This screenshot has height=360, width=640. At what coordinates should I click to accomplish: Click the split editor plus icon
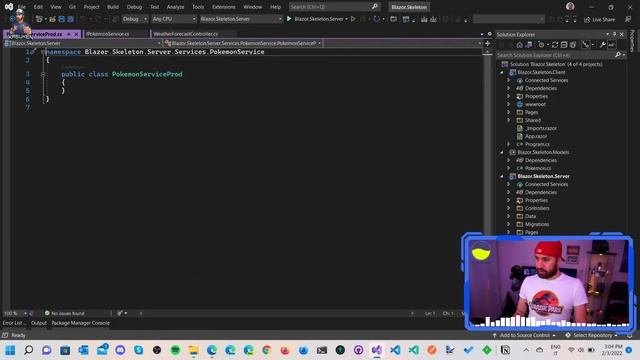[487, 43]
